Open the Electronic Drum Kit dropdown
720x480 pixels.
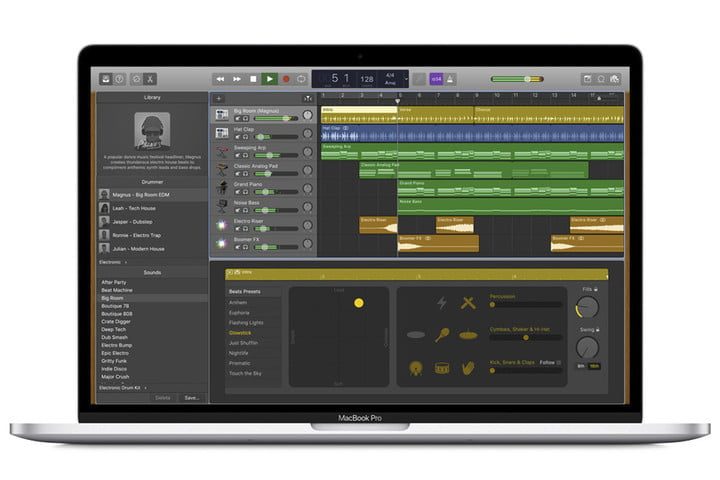[123, 388]
